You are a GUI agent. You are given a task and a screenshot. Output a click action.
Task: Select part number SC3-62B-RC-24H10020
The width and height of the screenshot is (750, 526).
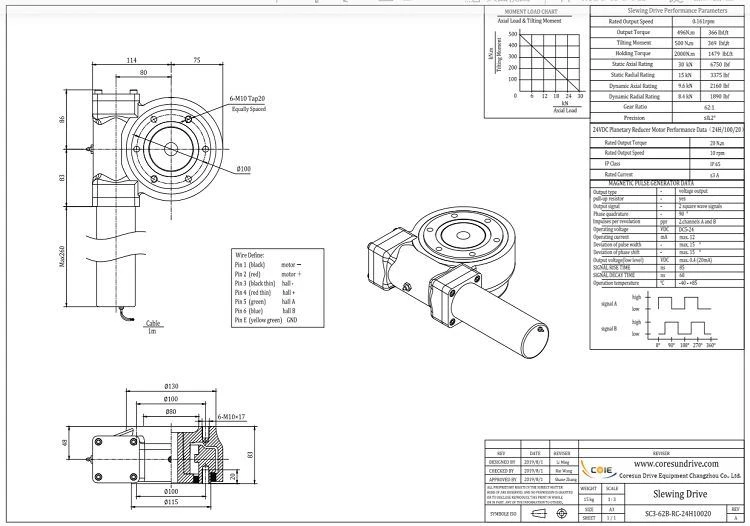pyautogui.click(x=678, y=514)
